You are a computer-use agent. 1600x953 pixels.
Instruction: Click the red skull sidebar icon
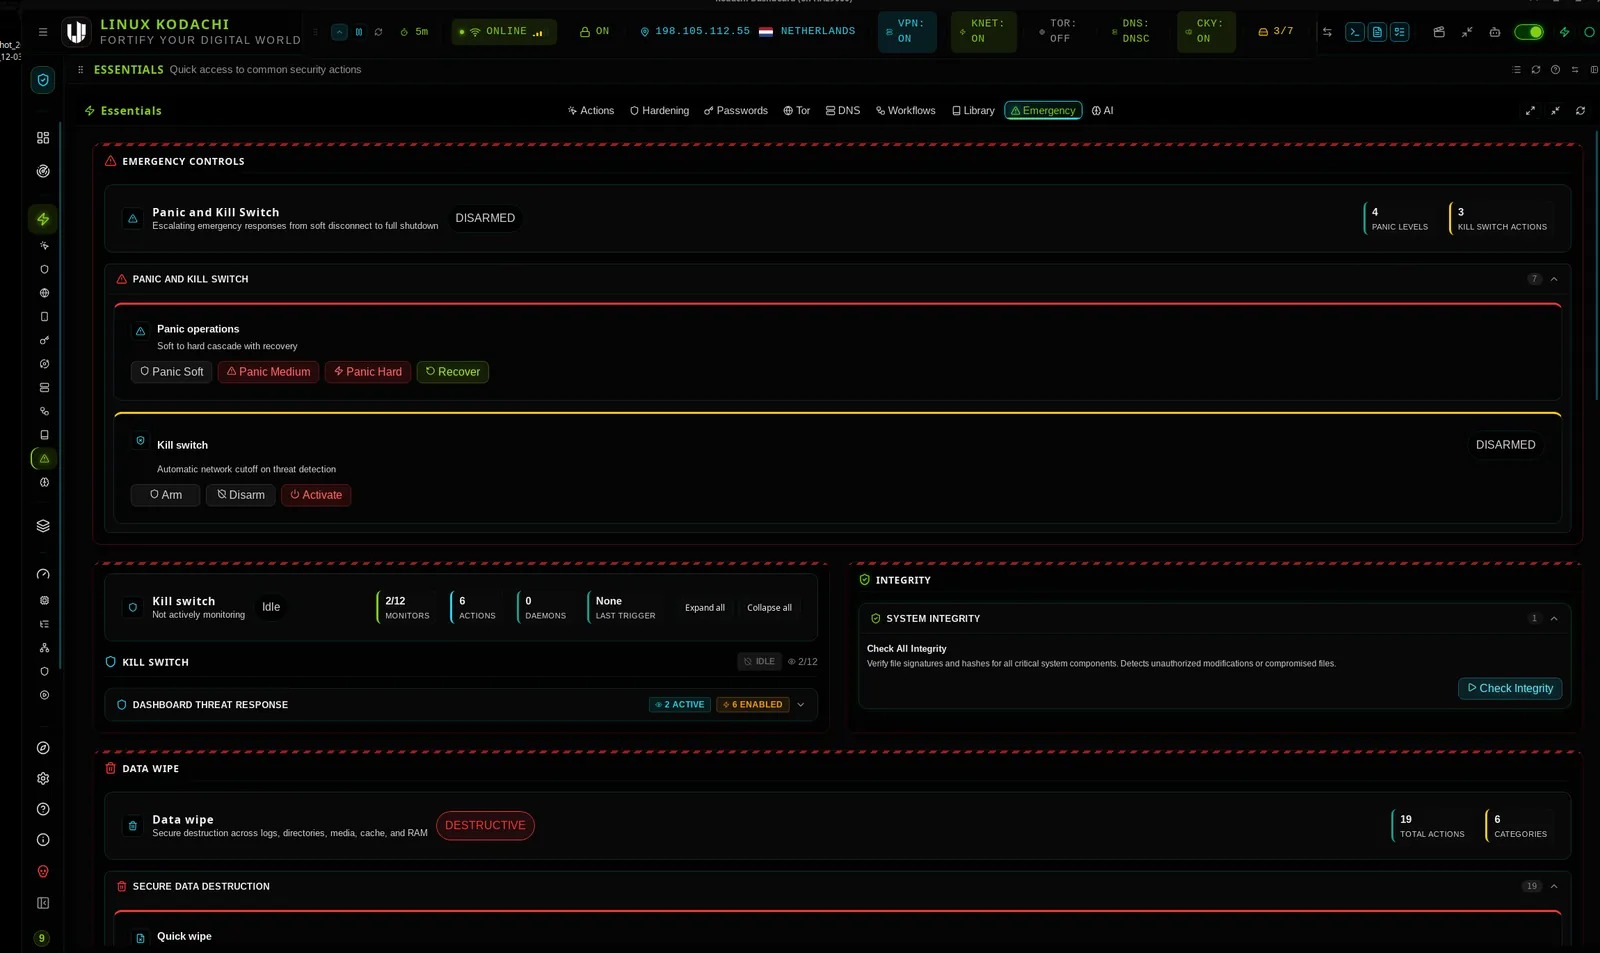tap(43, 872)
